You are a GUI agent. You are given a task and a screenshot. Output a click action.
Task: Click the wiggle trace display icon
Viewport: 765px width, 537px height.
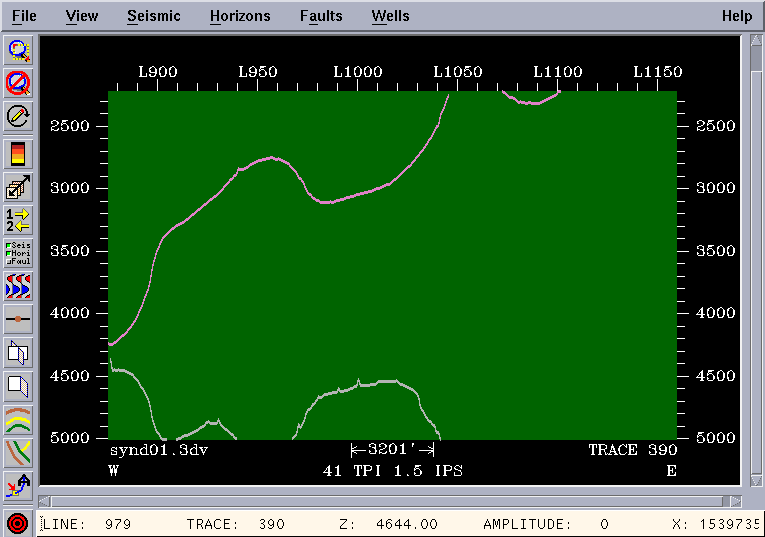pyautogui.click(x=18, y=286)
